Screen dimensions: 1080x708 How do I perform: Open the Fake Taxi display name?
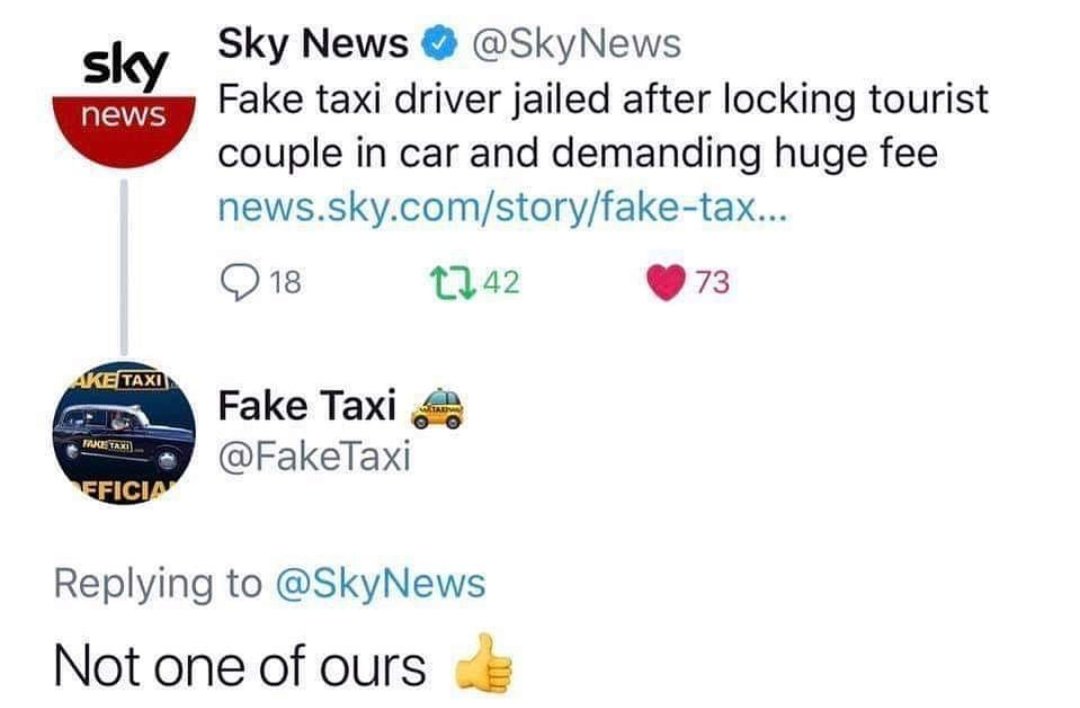pos(307,406)
